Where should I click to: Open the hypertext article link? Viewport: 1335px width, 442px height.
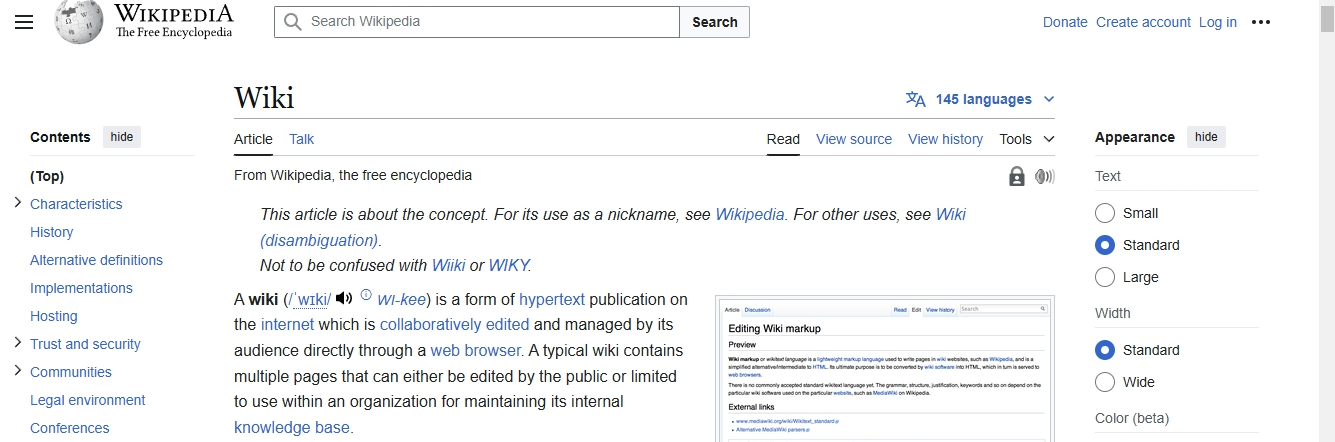[552, 299]
